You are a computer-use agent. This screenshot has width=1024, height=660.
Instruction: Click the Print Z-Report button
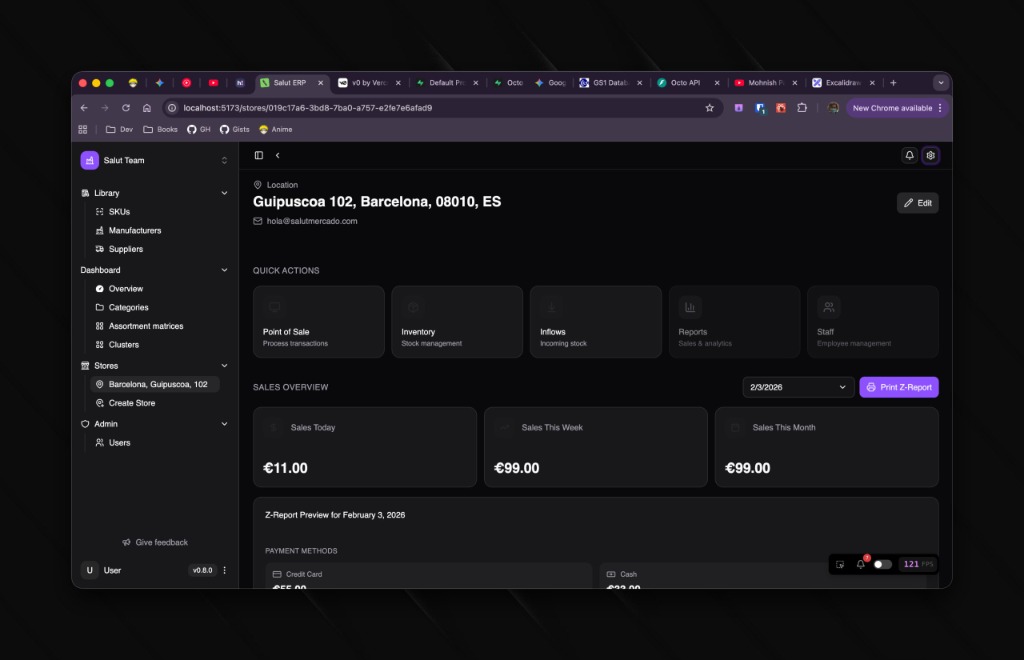[x=898, y=387]
